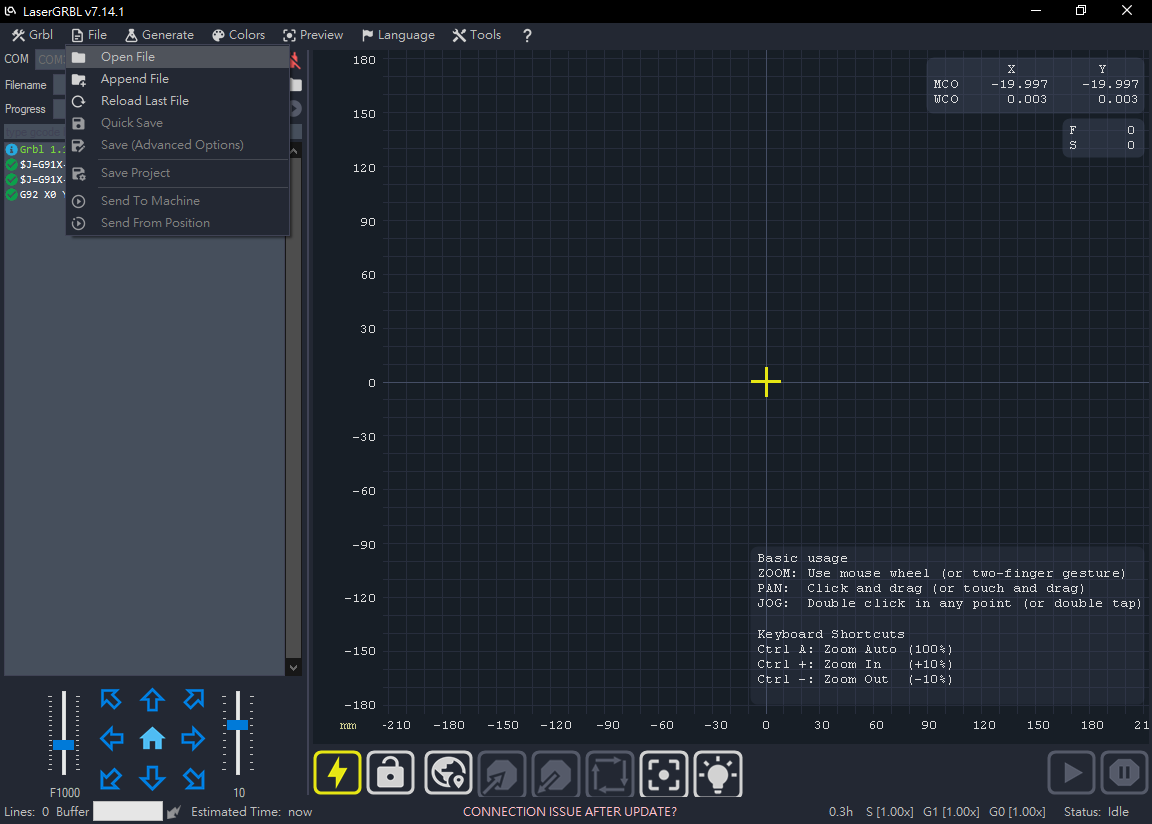
Task: Open the Colors menu
Action: pos(238,35)
